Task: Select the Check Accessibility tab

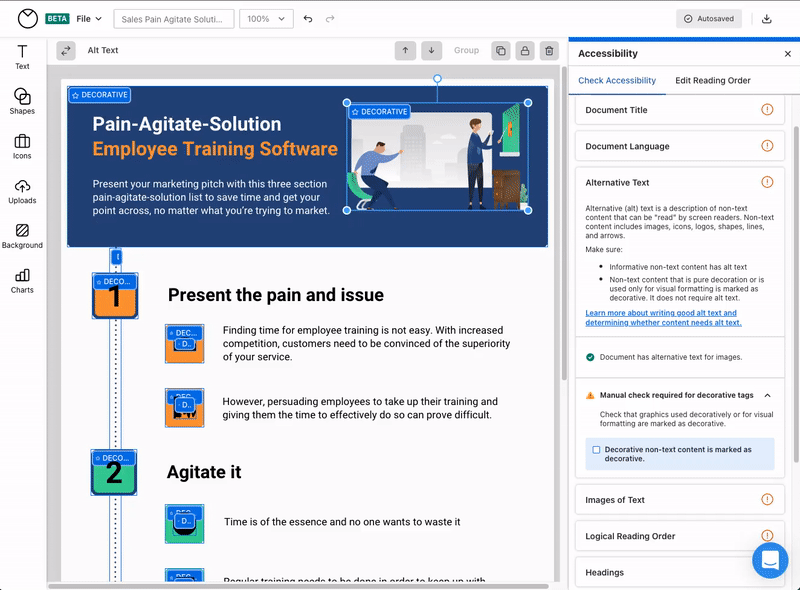Action: tap(617, 80)
